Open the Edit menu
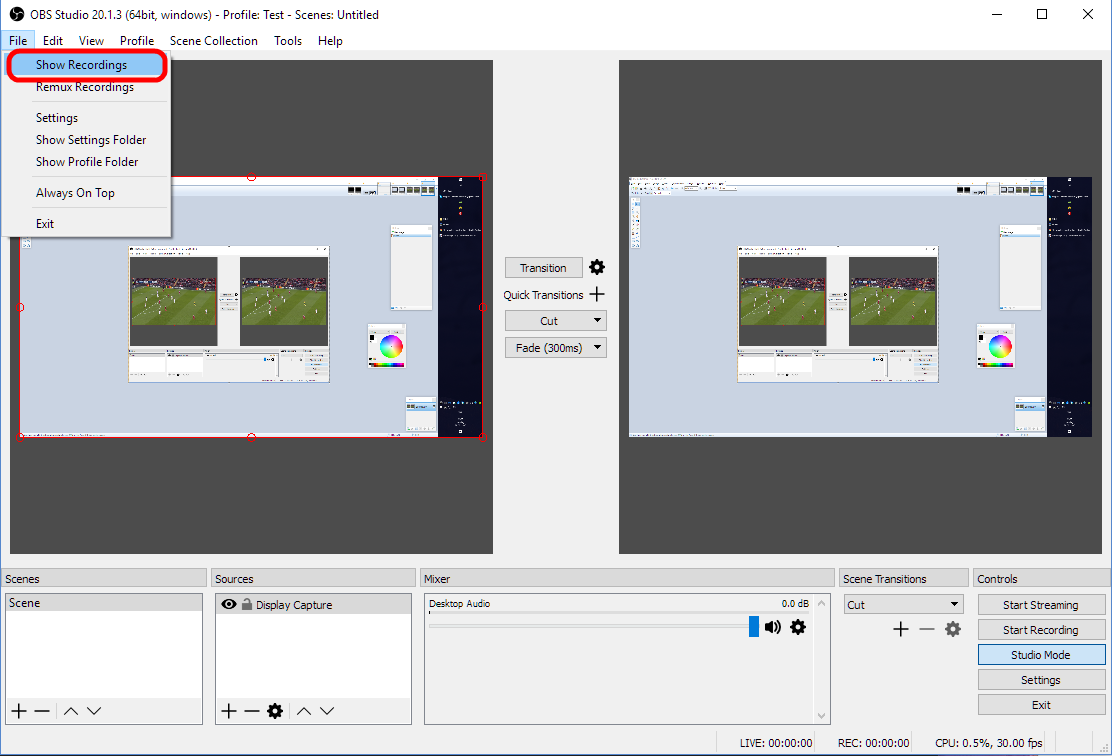Image resolution: width=1112 pixels, height=756 pixels. (x=52, y=41)
